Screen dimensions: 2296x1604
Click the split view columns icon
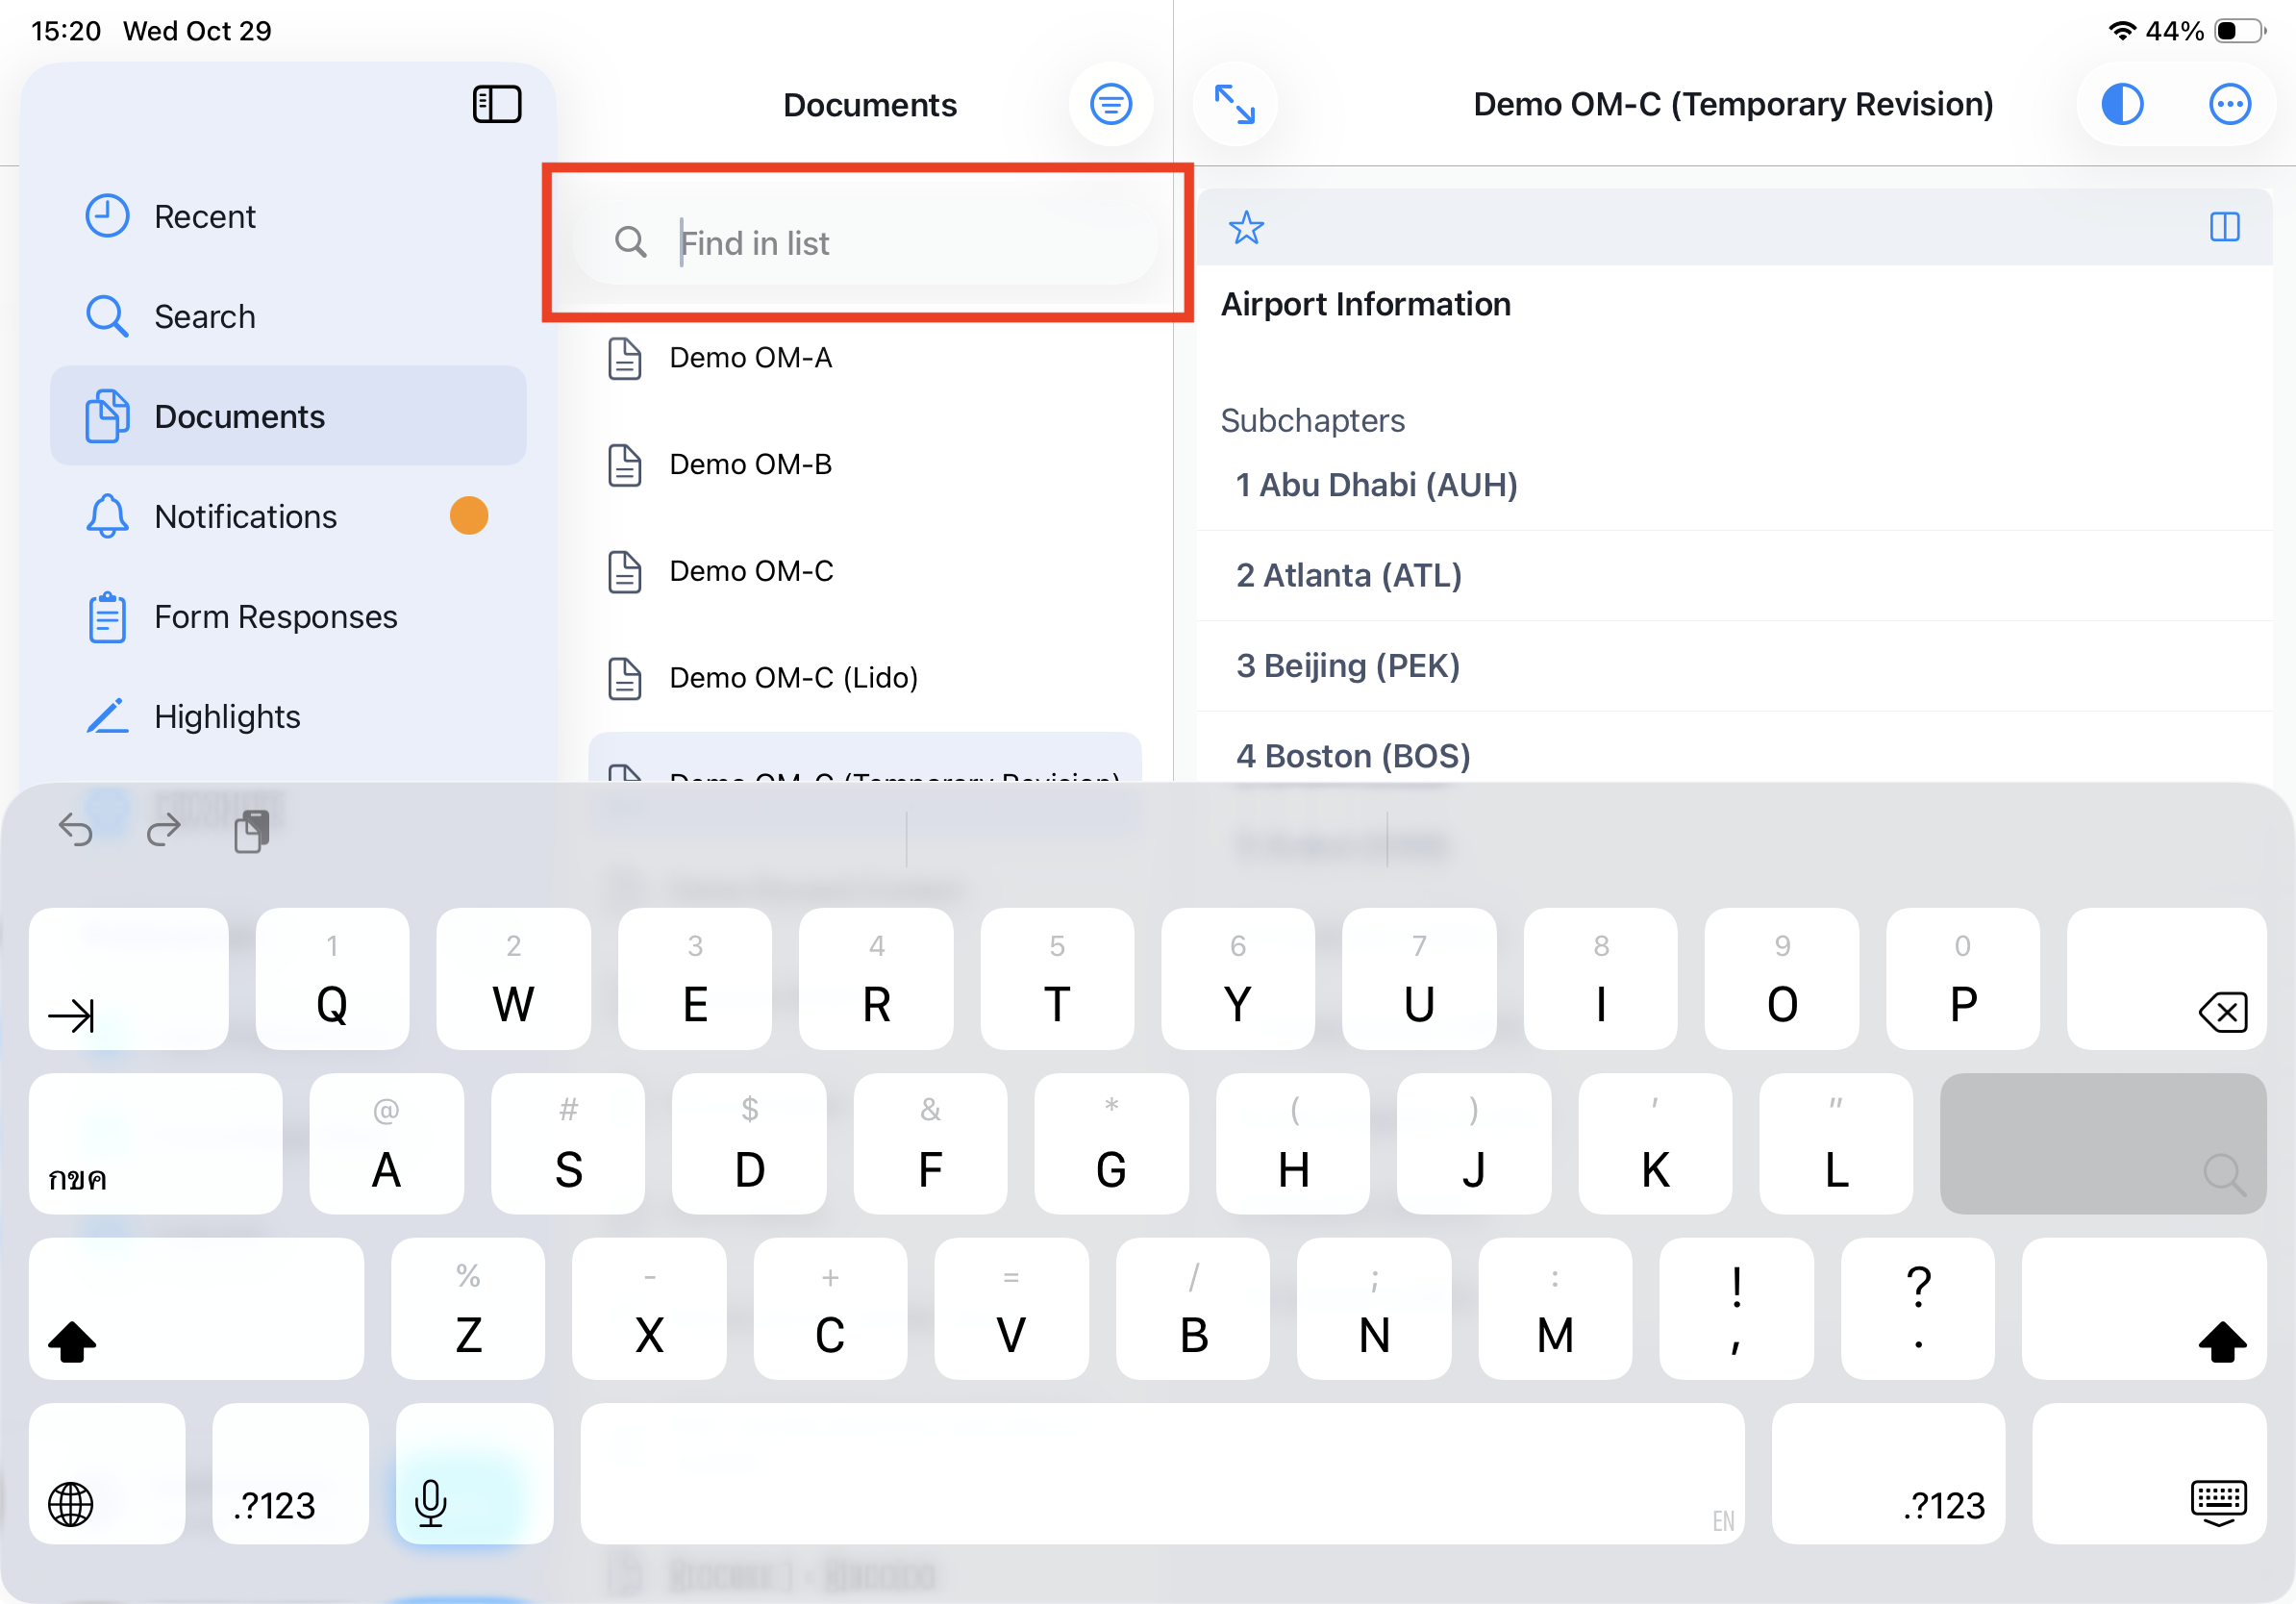tap(2224, 227)
